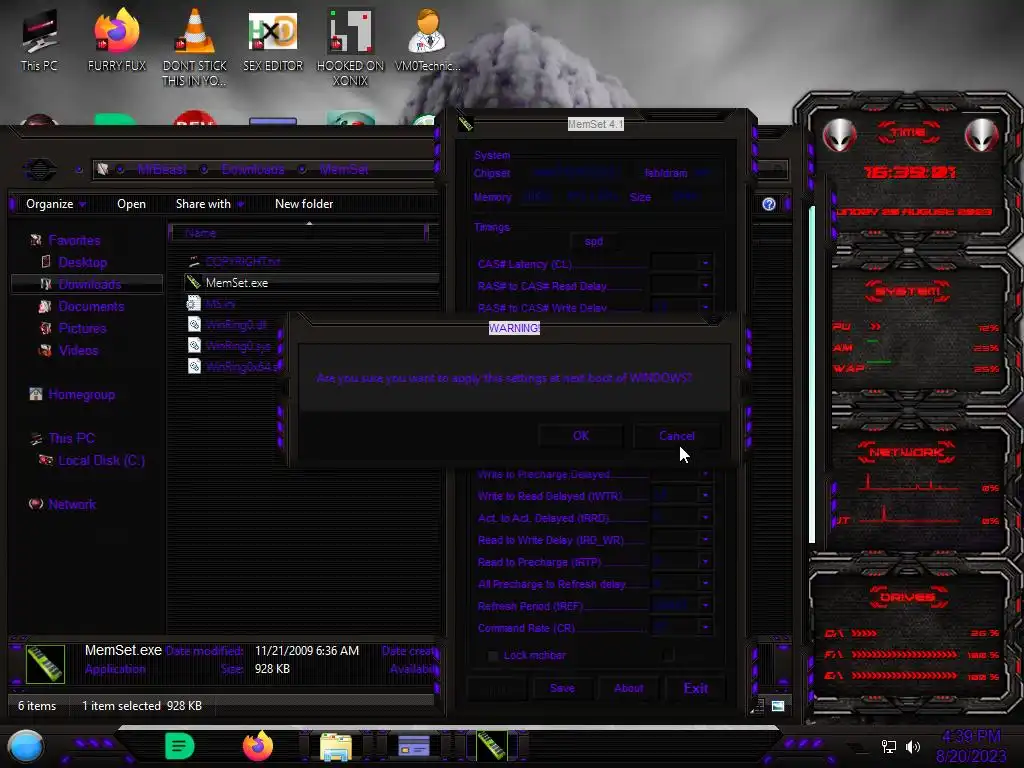Select Pictures in Explorer sidebar
This screenshot has height=768, width=1024.
click(82, 328)
